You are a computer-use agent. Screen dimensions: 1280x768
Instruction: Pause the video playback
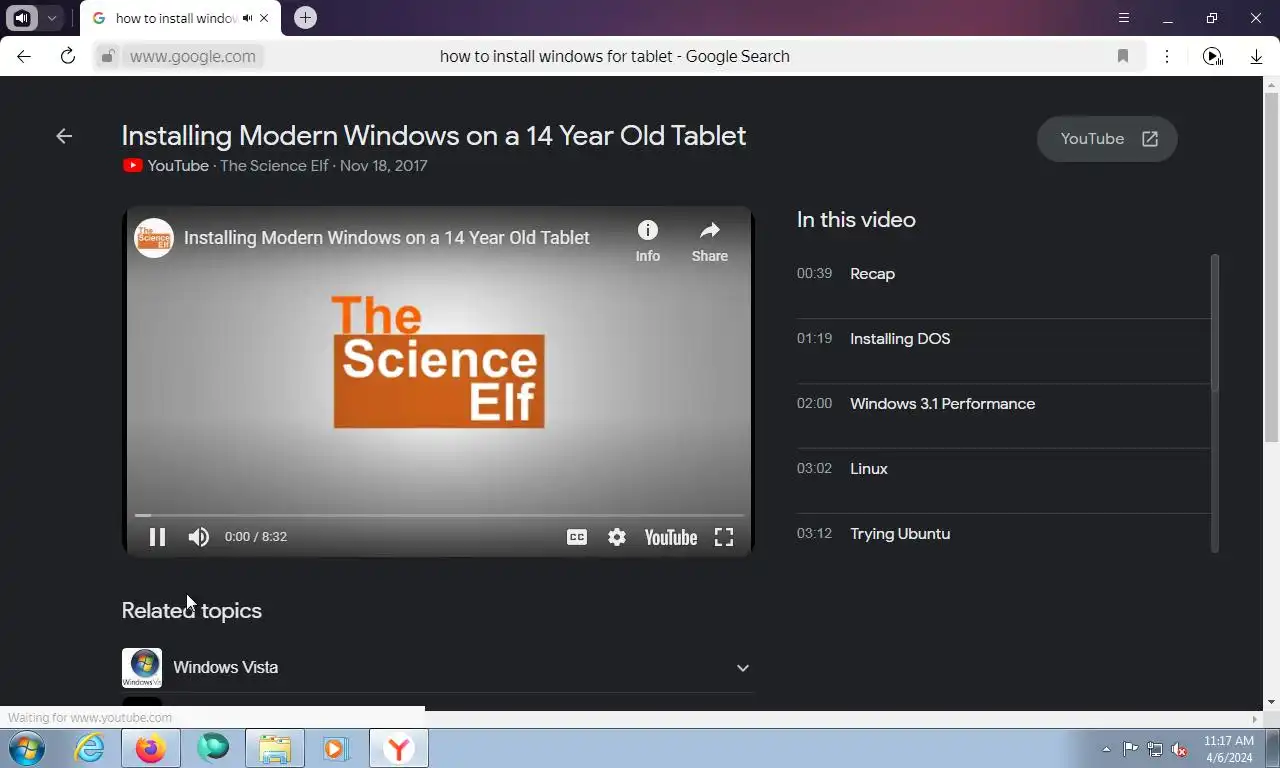pos(157,537)
